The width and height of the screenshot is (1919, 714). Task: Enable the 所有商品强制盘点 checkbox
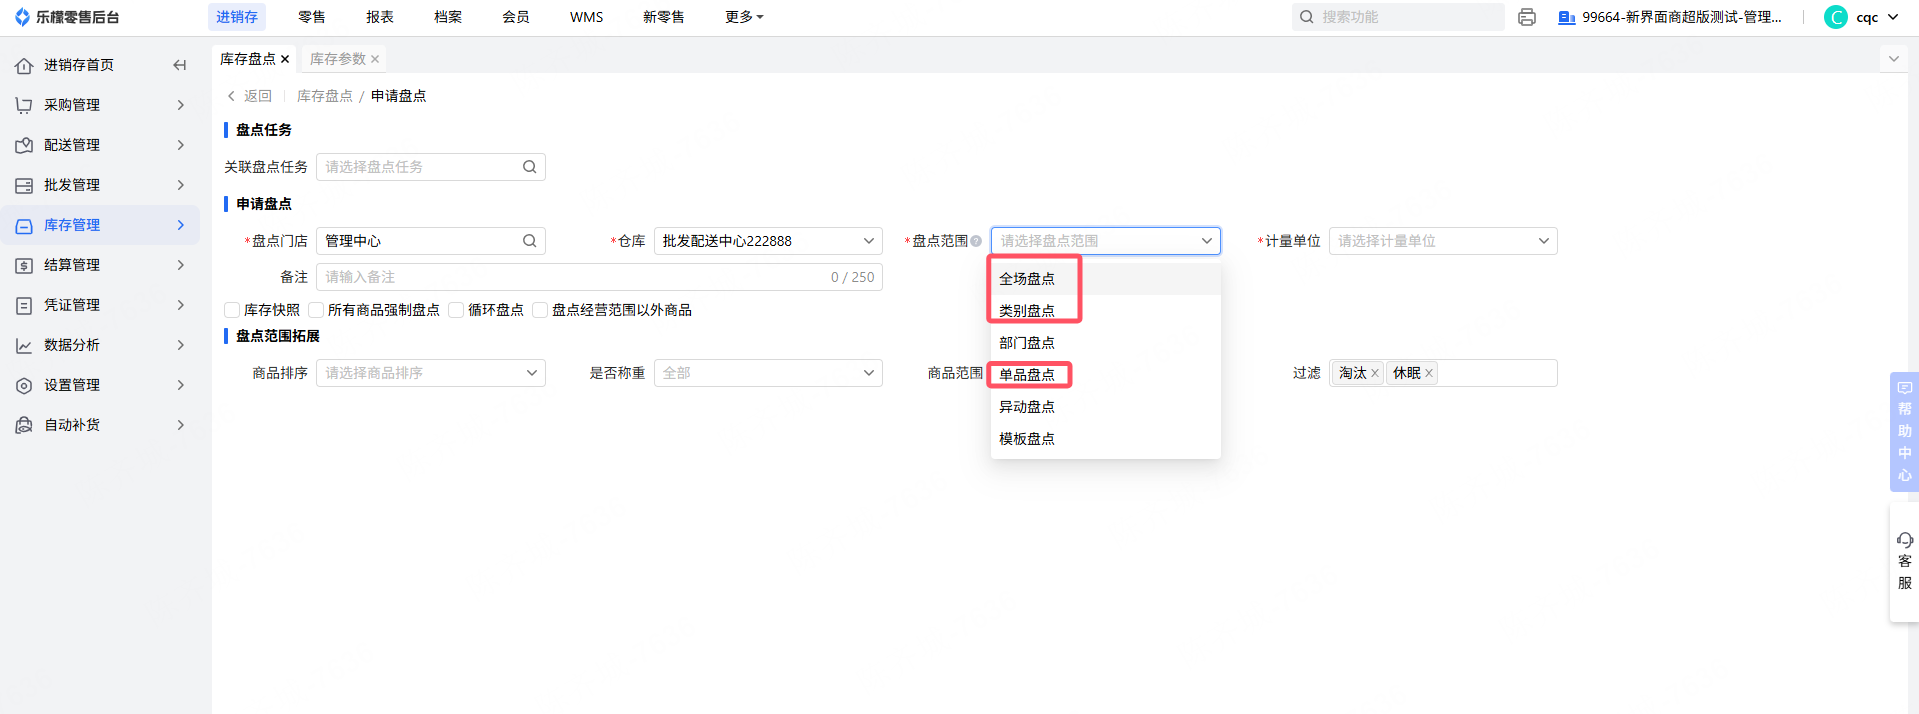click(x=316, y=310)
